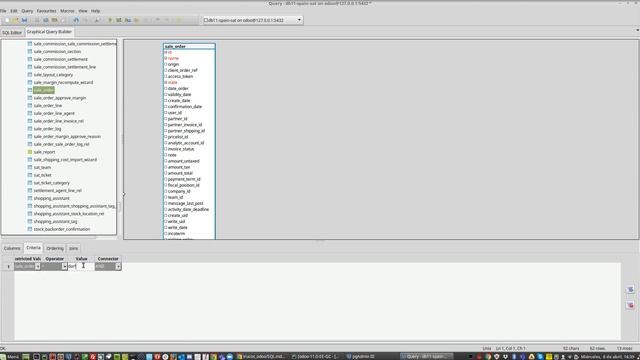Click the Explain query icon

(x=137, y=20)
